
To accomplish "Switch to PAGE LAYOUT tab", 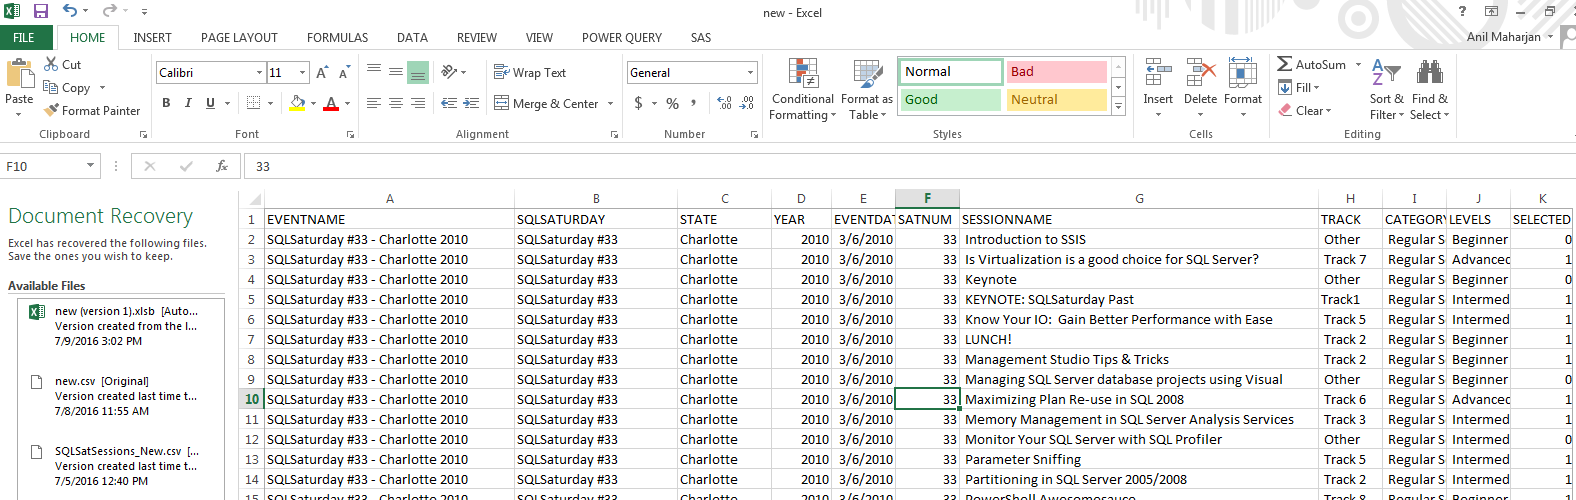I will point(239,37).
